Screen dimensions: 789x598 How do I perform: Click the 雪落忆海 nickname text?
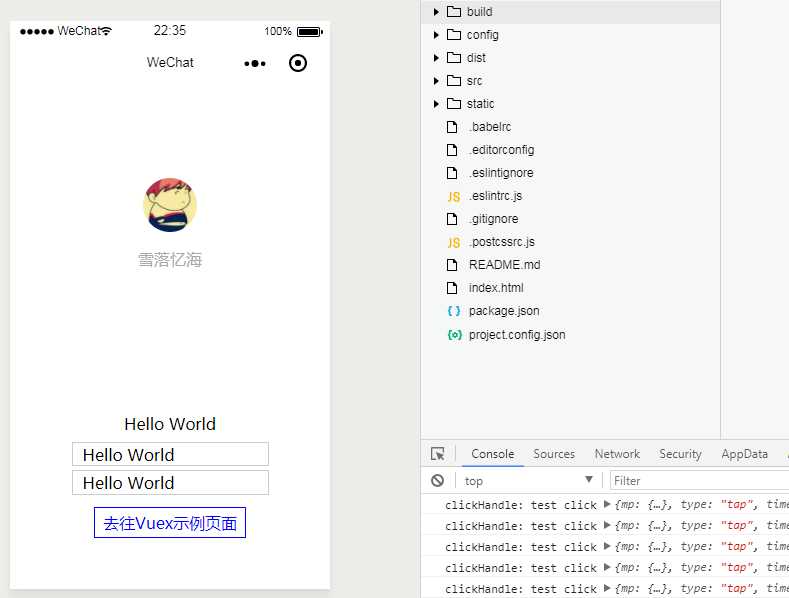click(x=170, y=260)
